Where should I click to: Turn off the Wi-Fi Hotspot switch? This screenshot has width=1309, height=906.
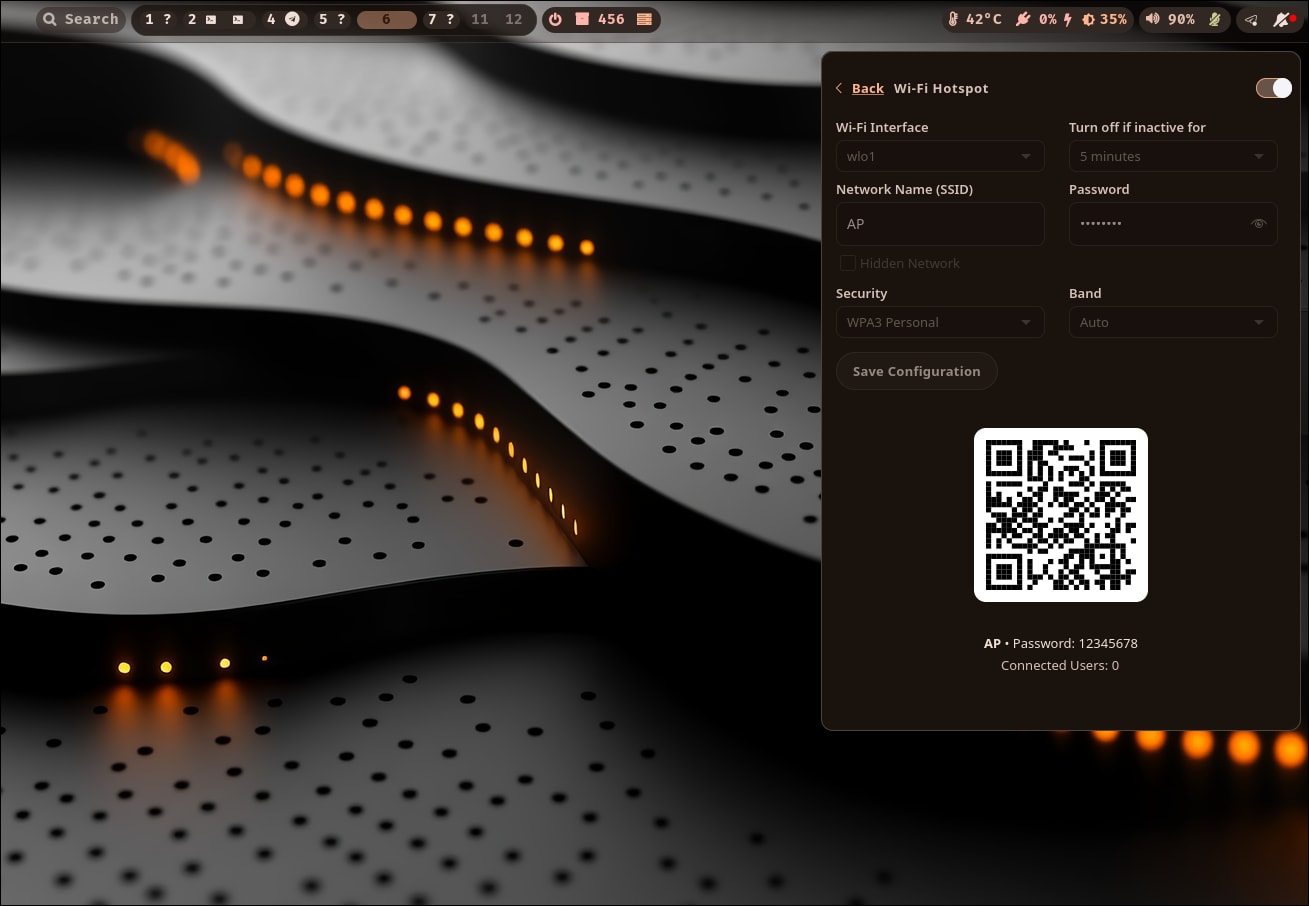pos(1274,88)
